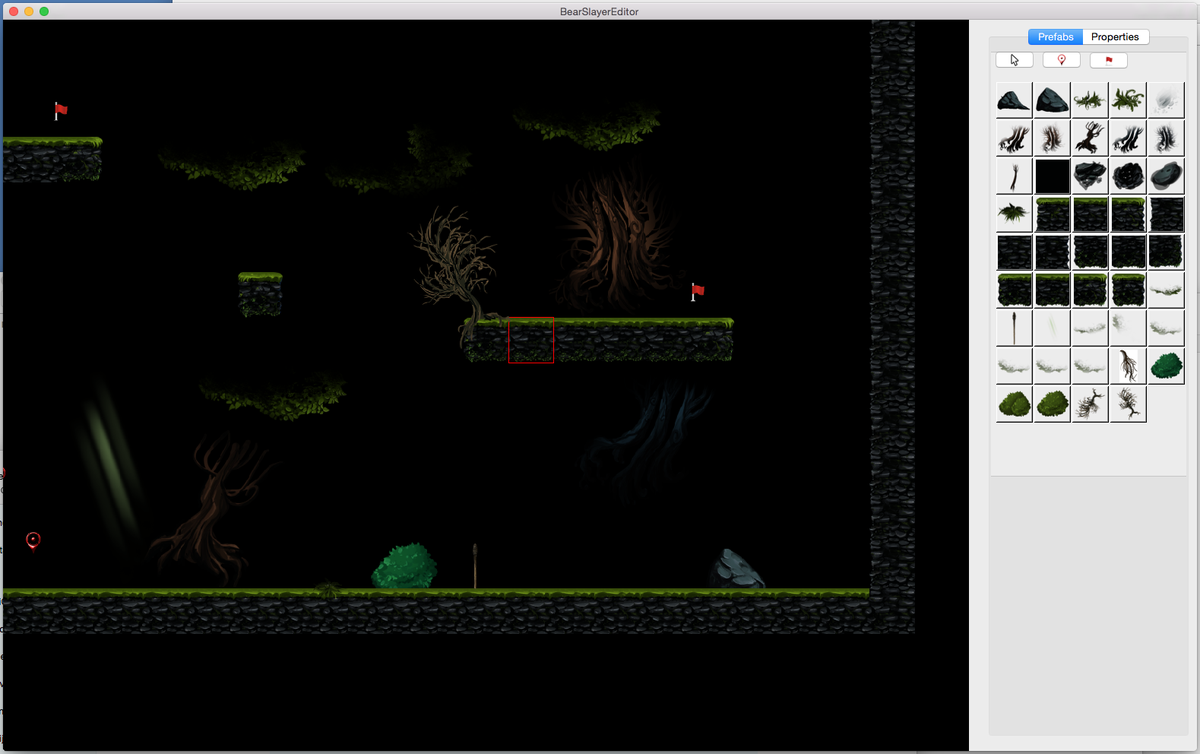The height and width of the screenshot is (754, 1200).
Task: Select the red flag above the upper-left ledge
Action: pos(60,110)
